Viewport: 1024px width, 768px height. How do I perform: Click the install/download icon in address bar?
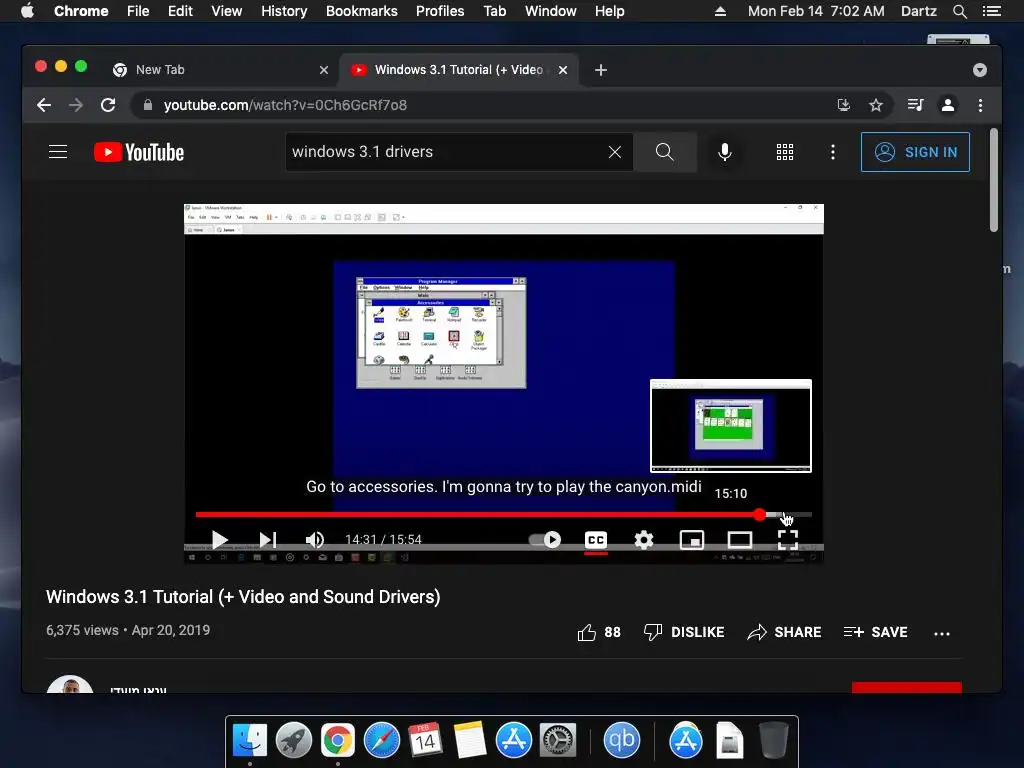[x=844, y=105]
